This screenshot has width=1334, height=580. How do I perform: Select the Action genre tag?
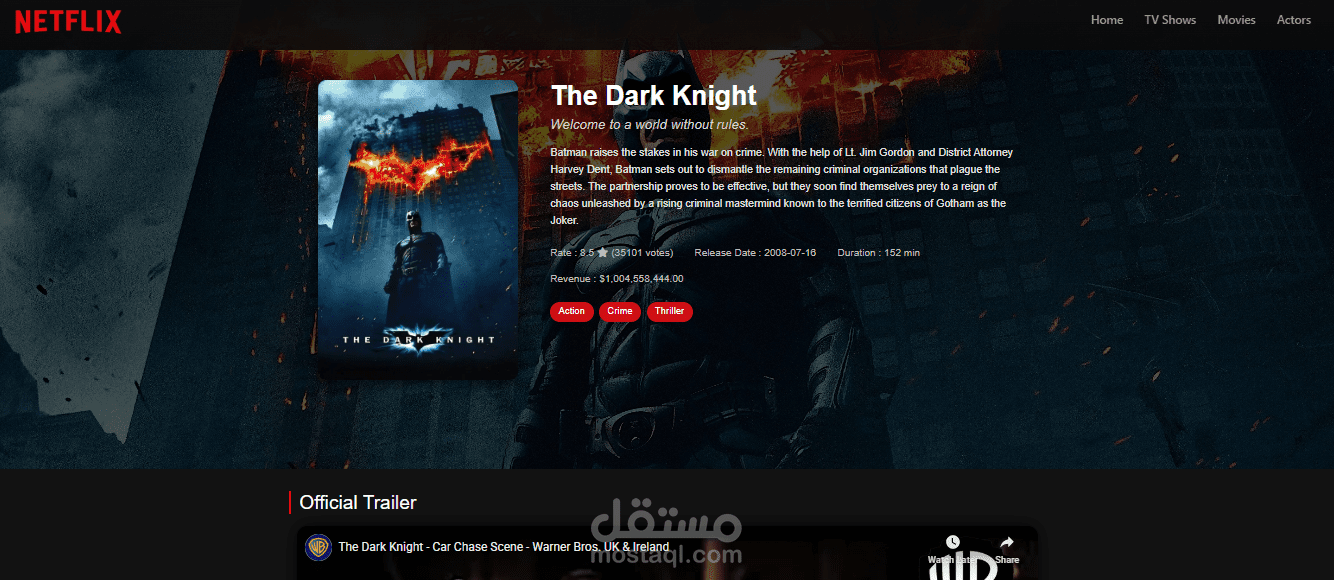point(572,311)
